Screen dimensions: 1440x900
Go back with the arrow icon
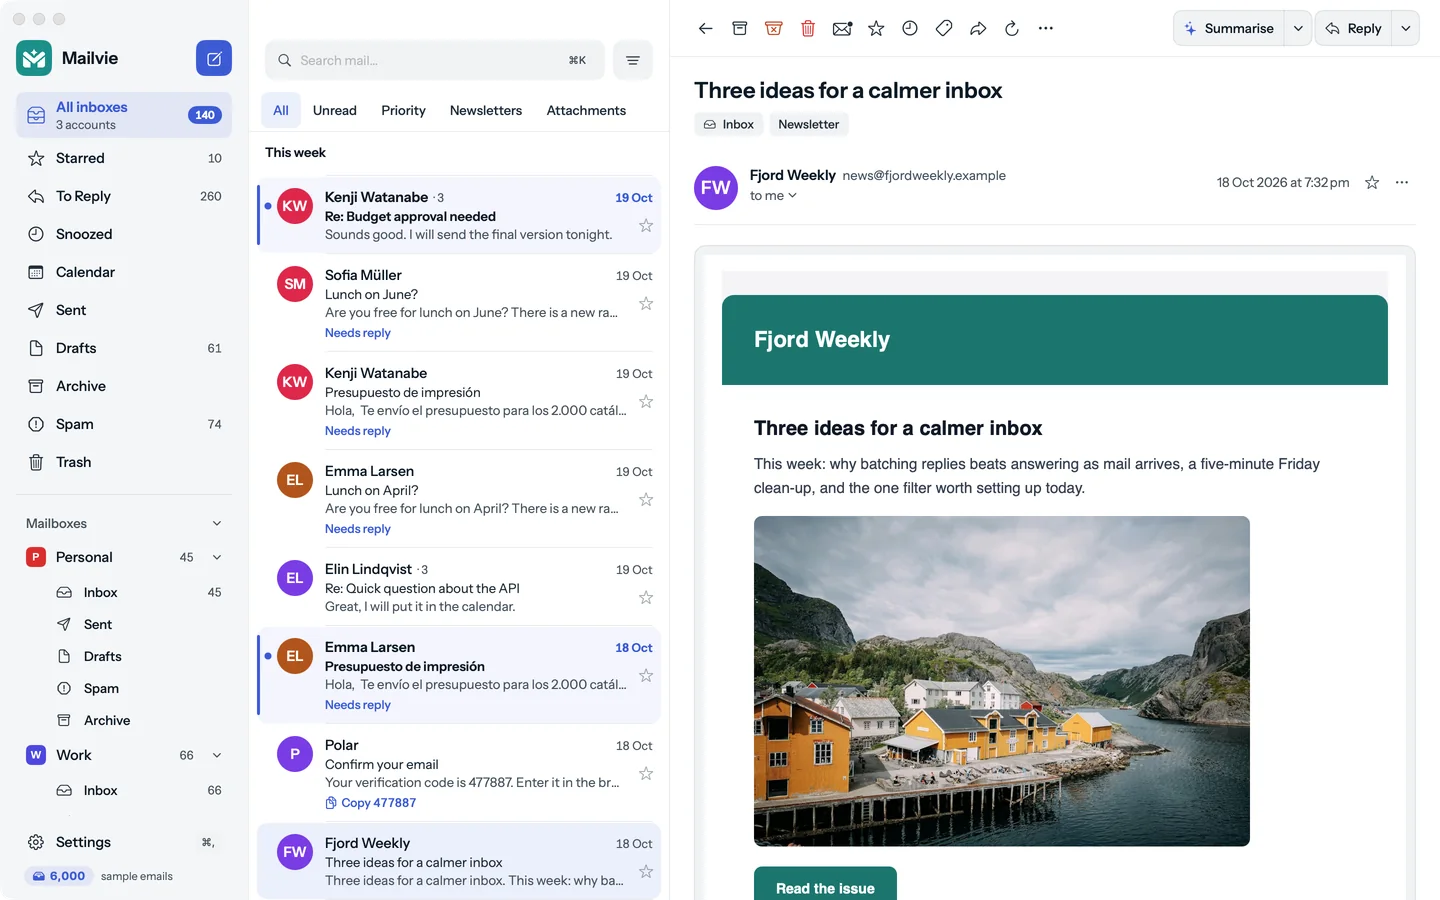(706, 28)
